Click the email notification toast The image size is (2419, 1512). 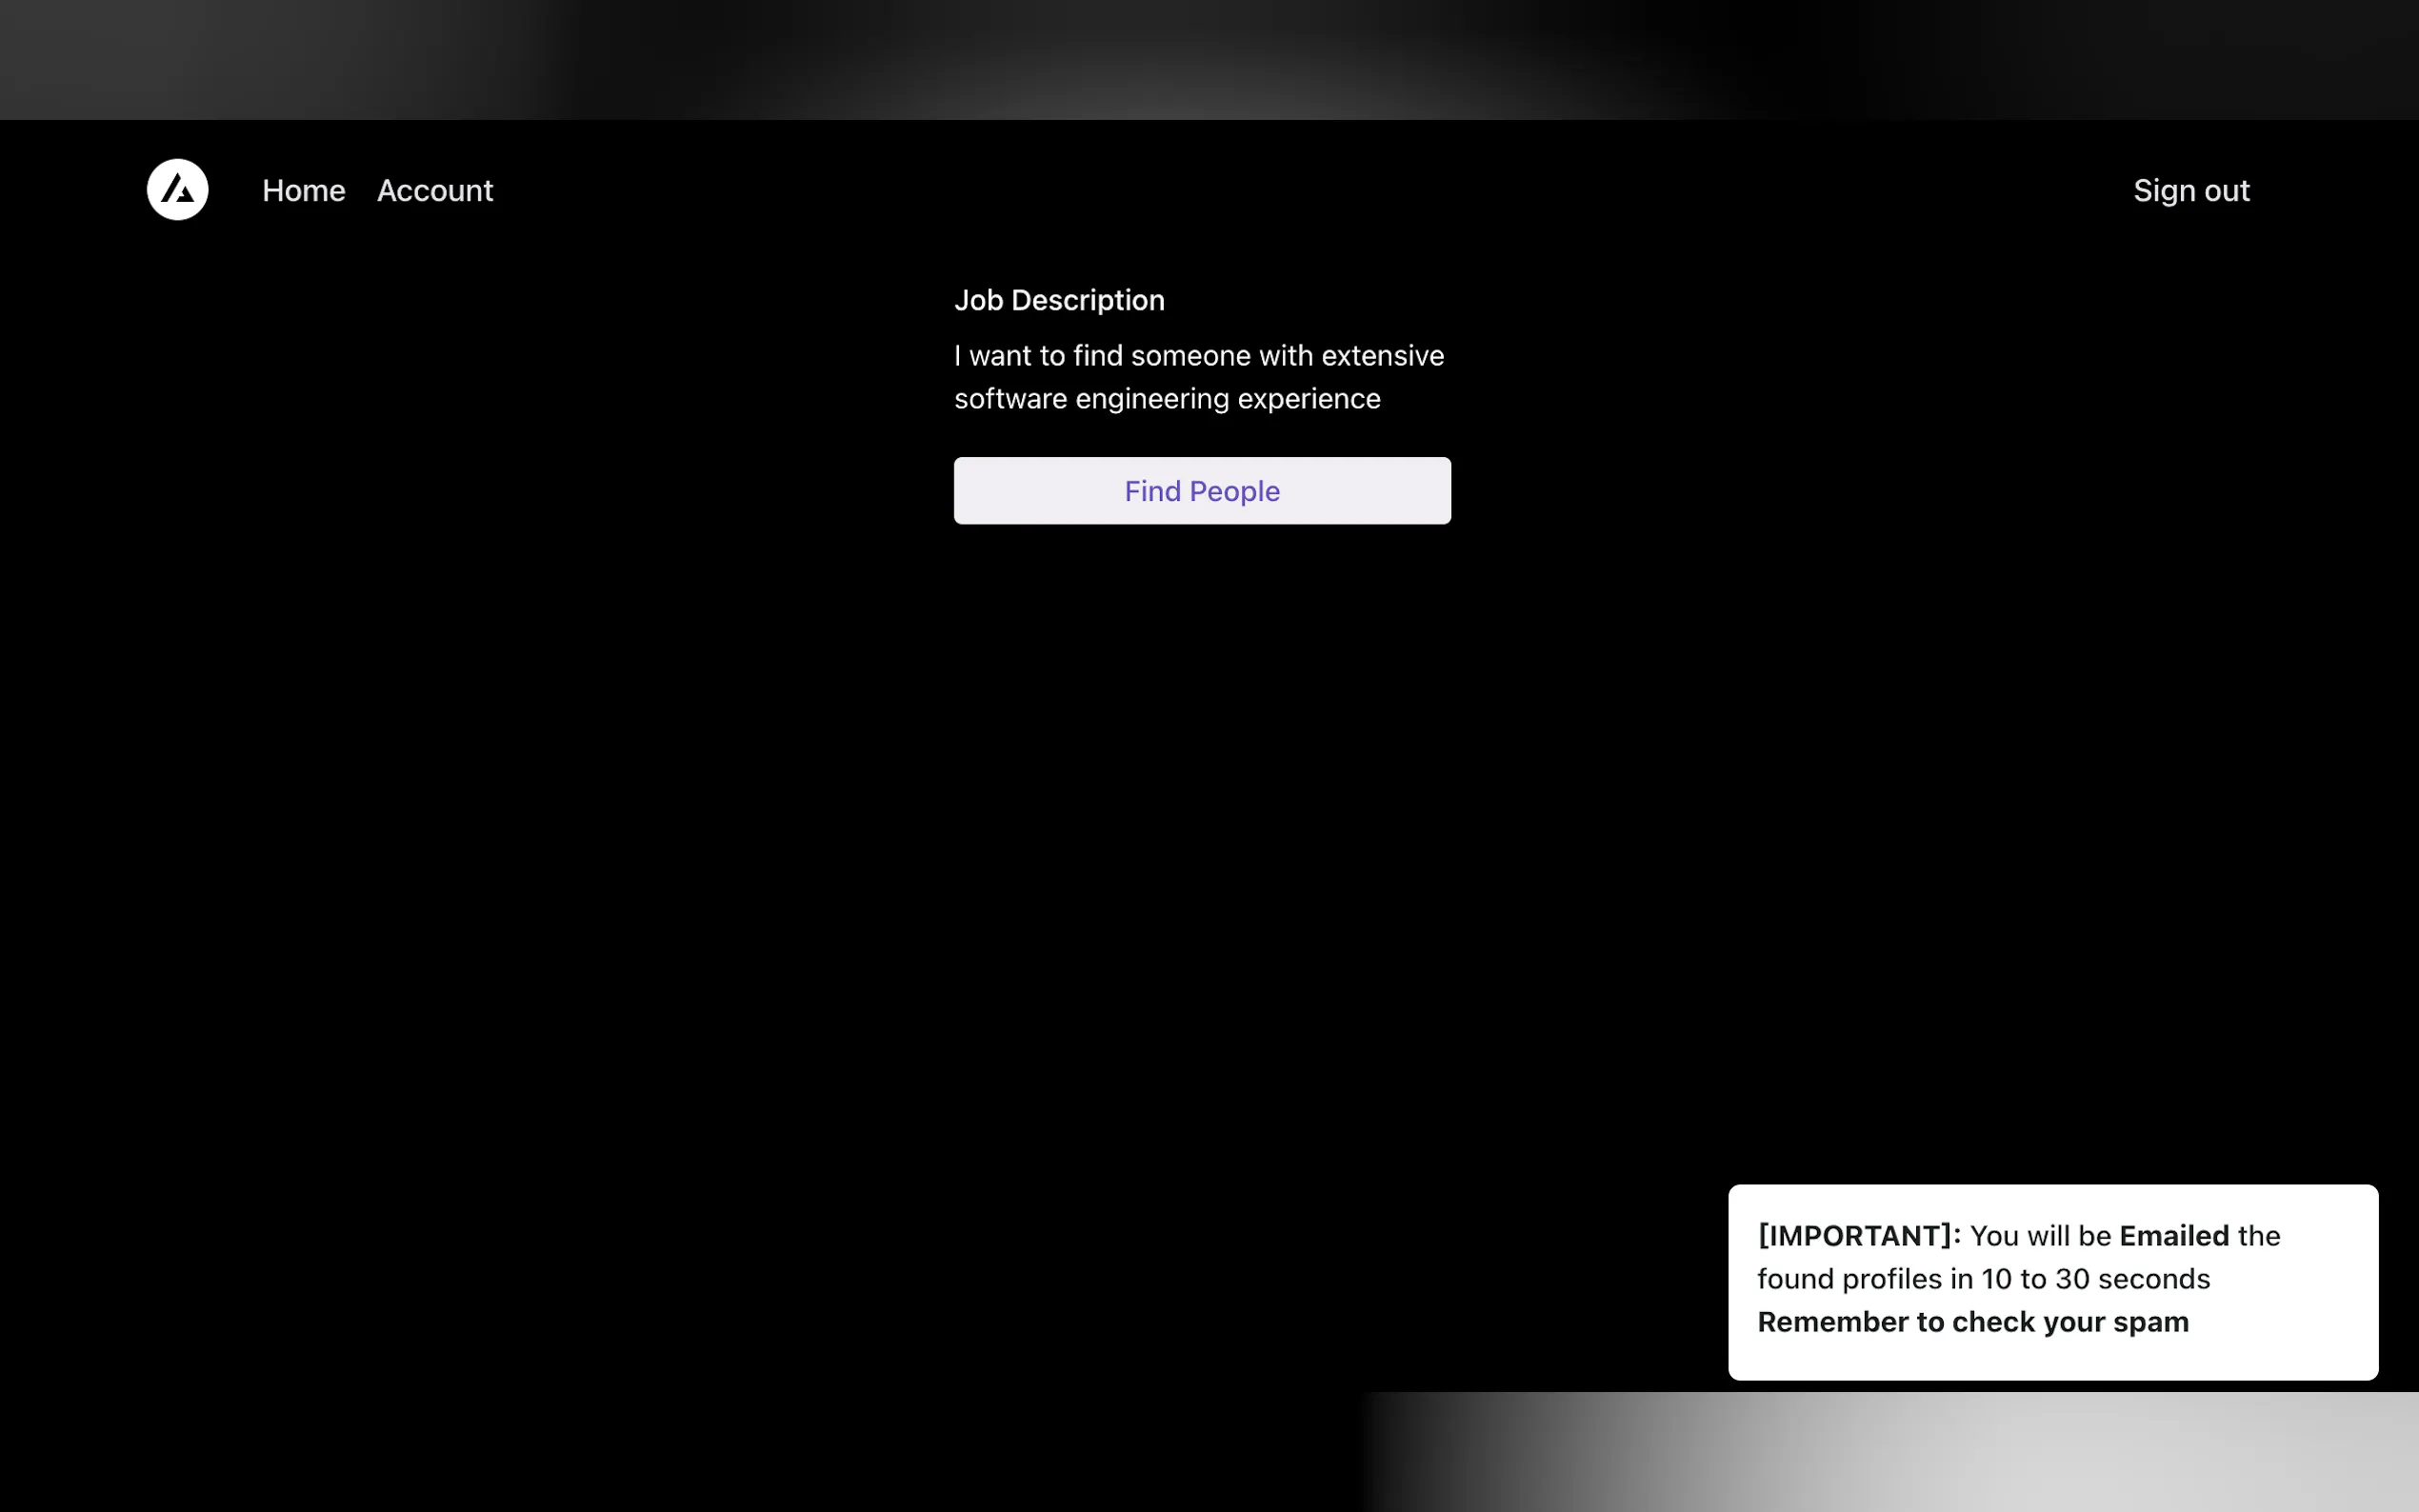pos(2052,1281)
